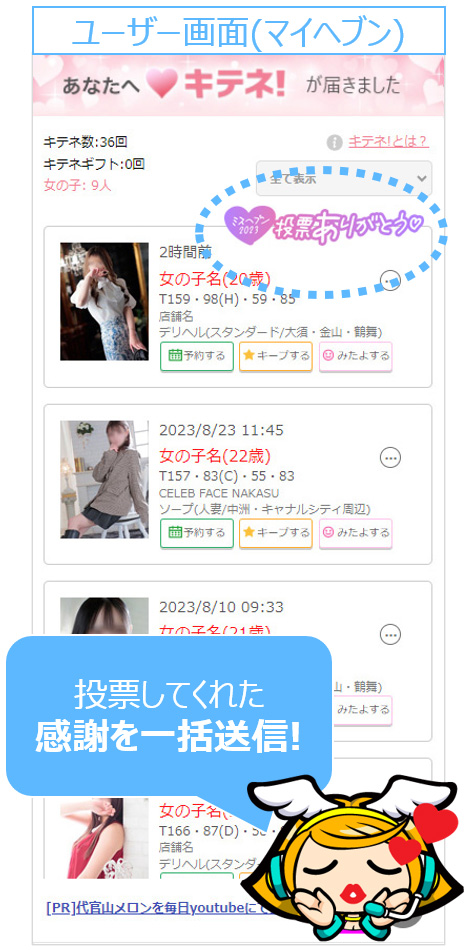Open the red-dress girl's thumbnail photo
Viewport: 468px width, 950px height.
[x=104, y=838]
